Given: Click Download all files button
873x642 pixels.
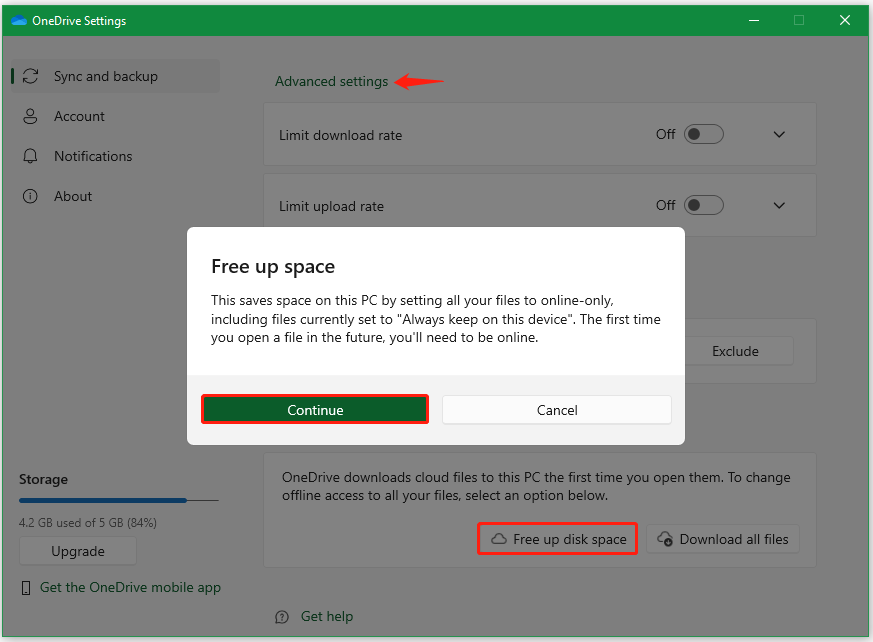Looking at the screenshot, I should (723, 539).
